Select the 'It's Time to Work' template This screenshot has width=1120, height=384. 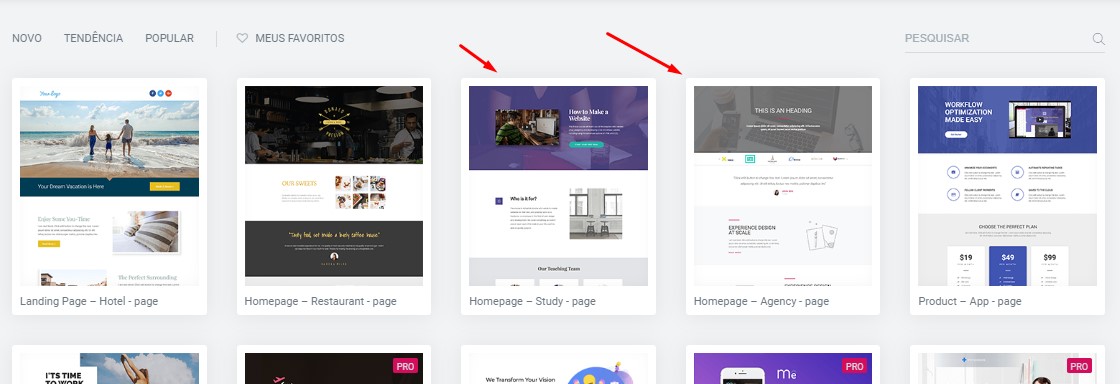click(x=109, y=368)
